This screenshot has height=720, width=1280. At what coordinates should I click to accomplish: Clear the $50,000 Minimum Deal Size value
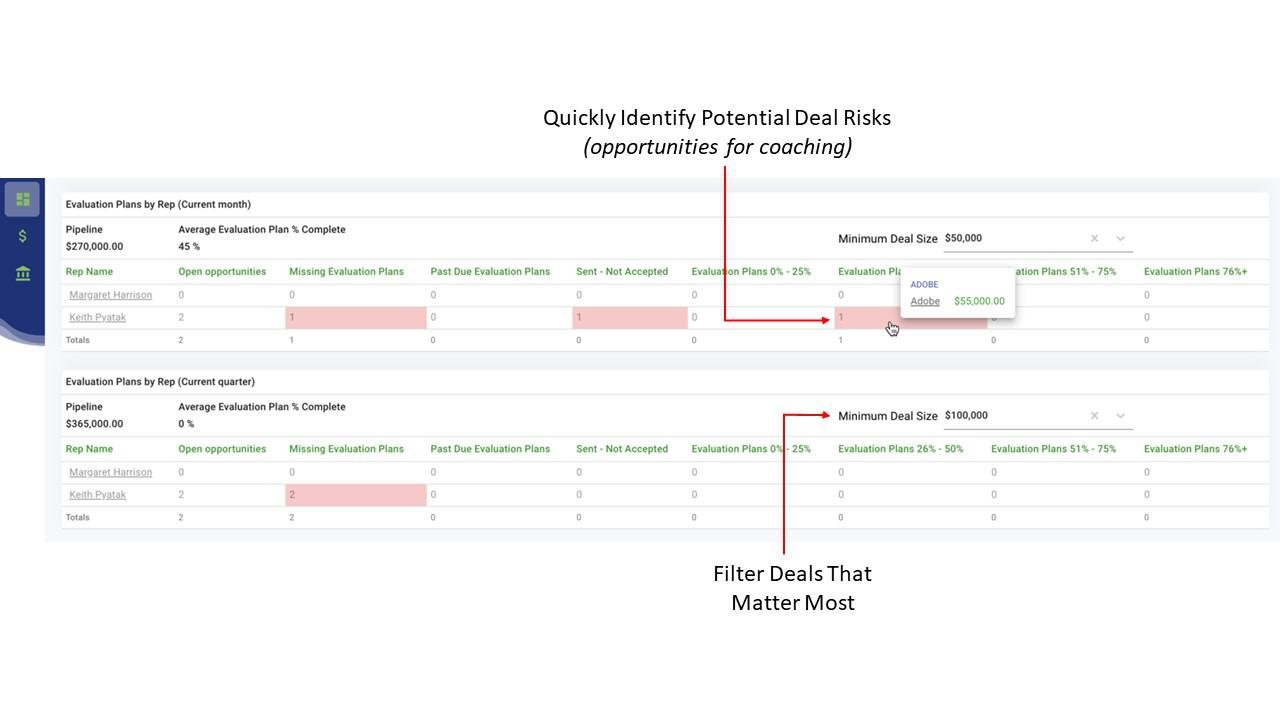1094,239
